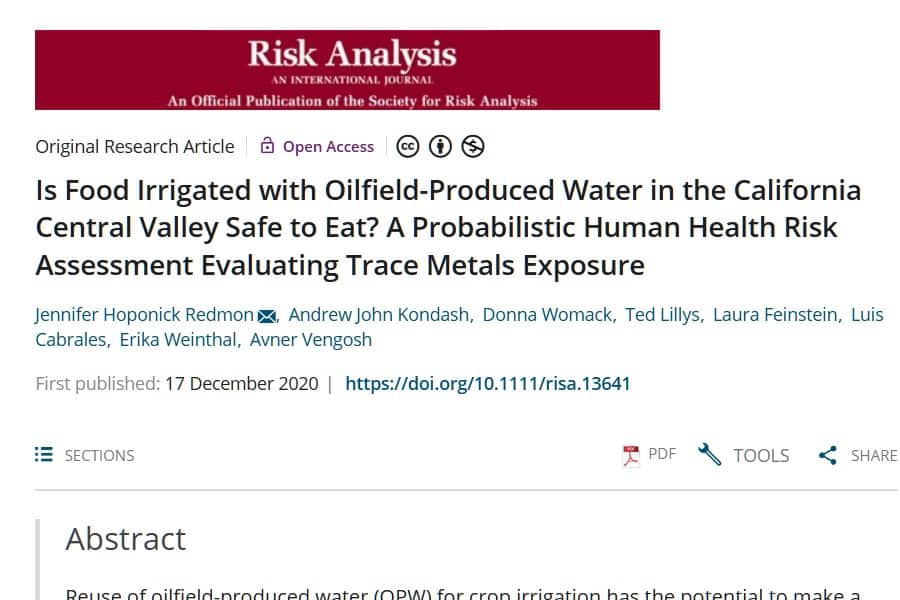Click the Open Access label

(328, 146)
